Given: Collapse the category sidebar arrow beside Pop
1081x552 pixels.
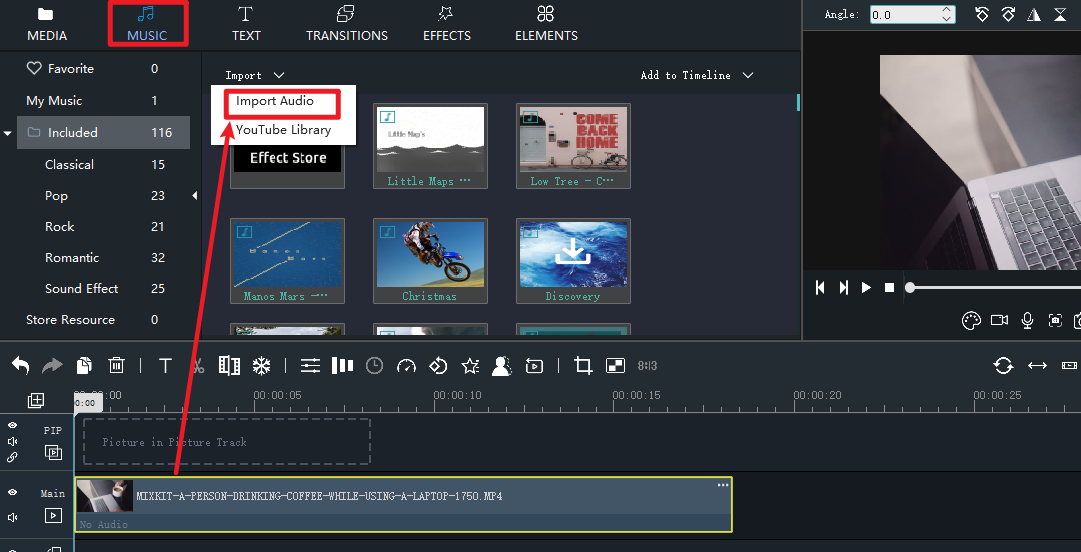Looking at the screenshot, I should (194, 196).
